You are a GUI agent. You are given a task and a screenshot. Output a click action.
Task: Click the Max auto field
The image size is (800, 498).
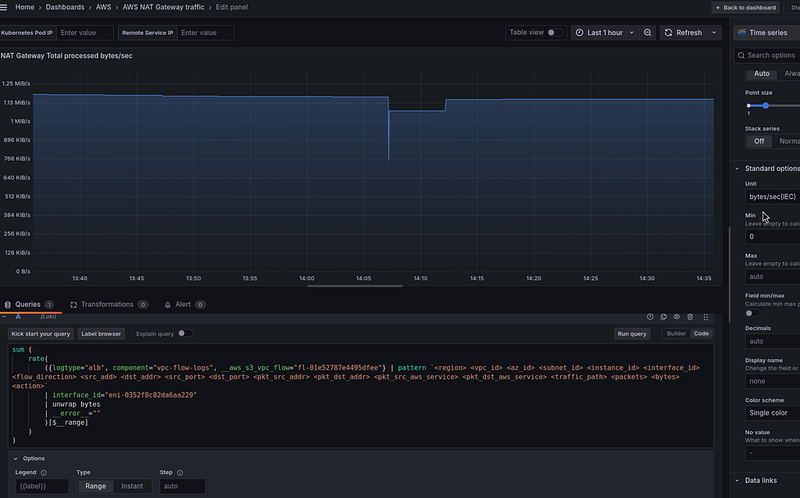tap(772, 277)
